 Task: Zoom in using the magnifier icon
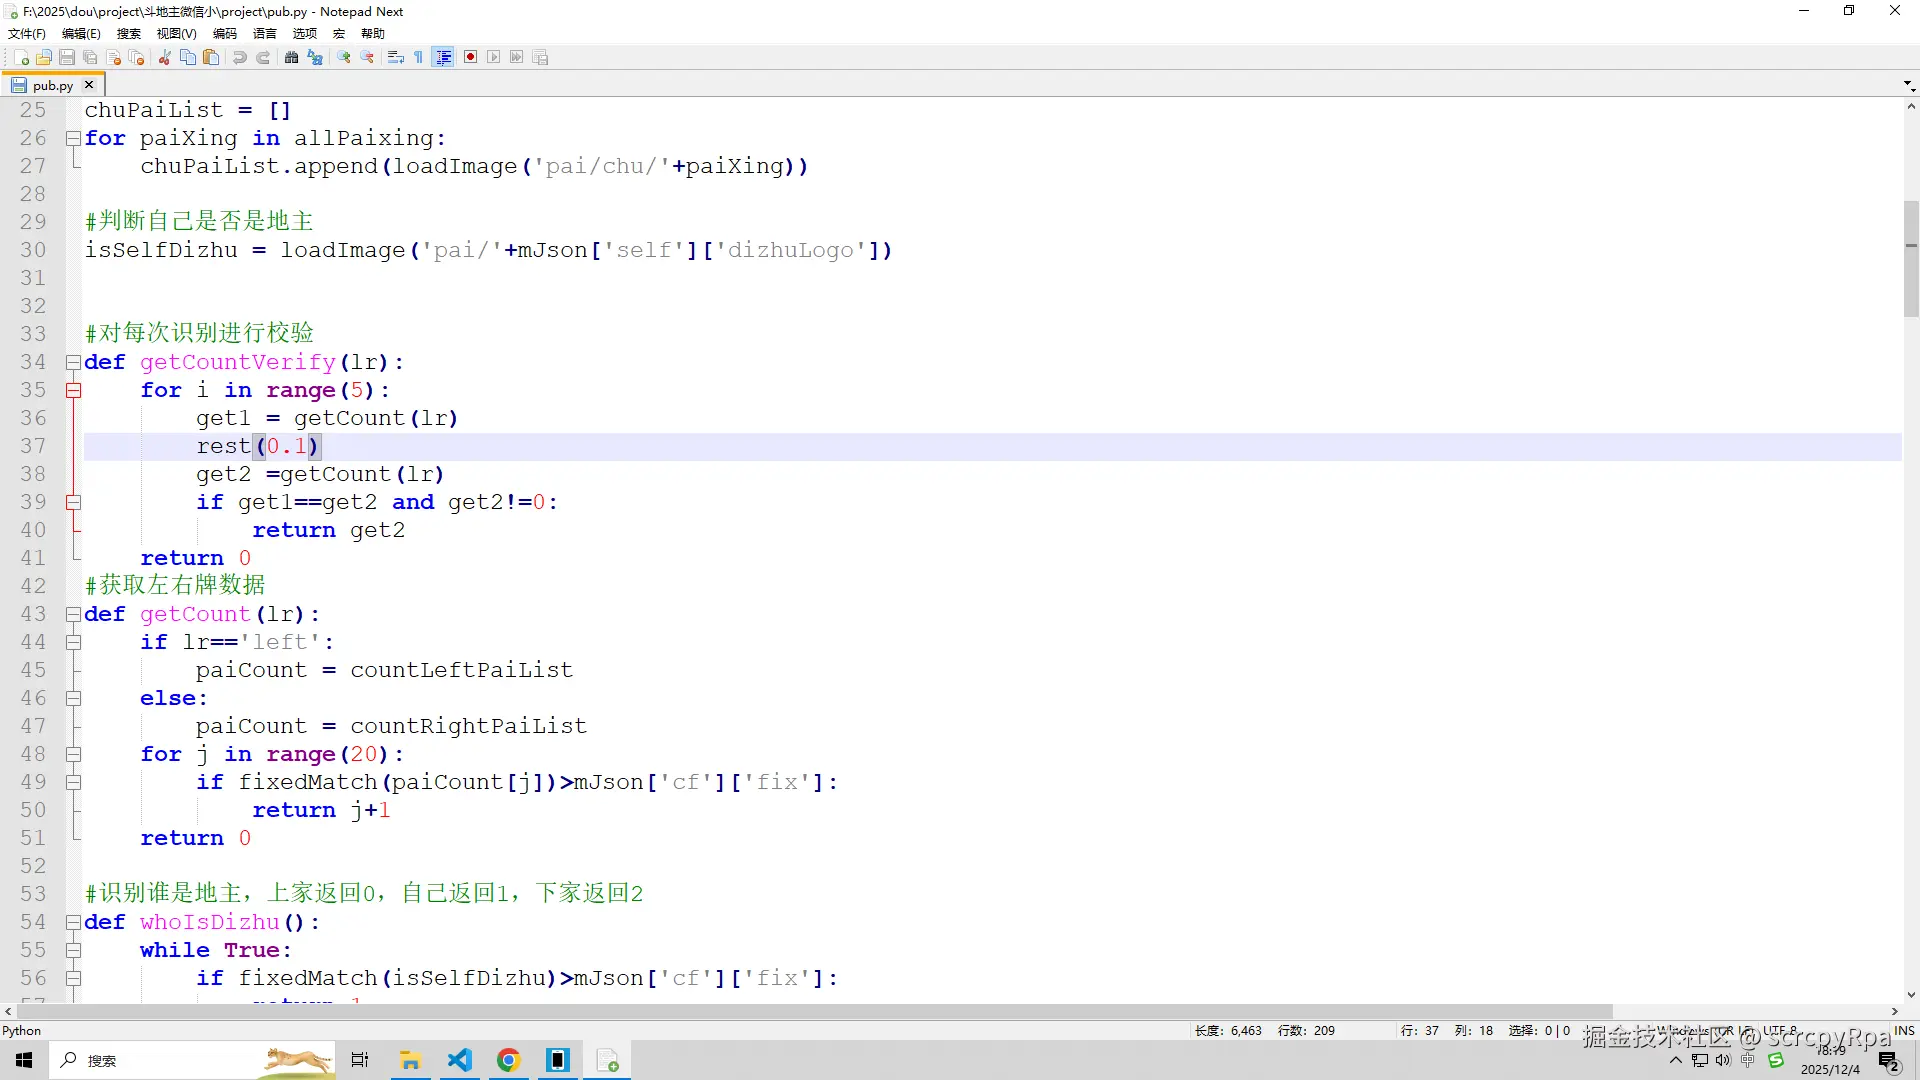tap(343, 57)
